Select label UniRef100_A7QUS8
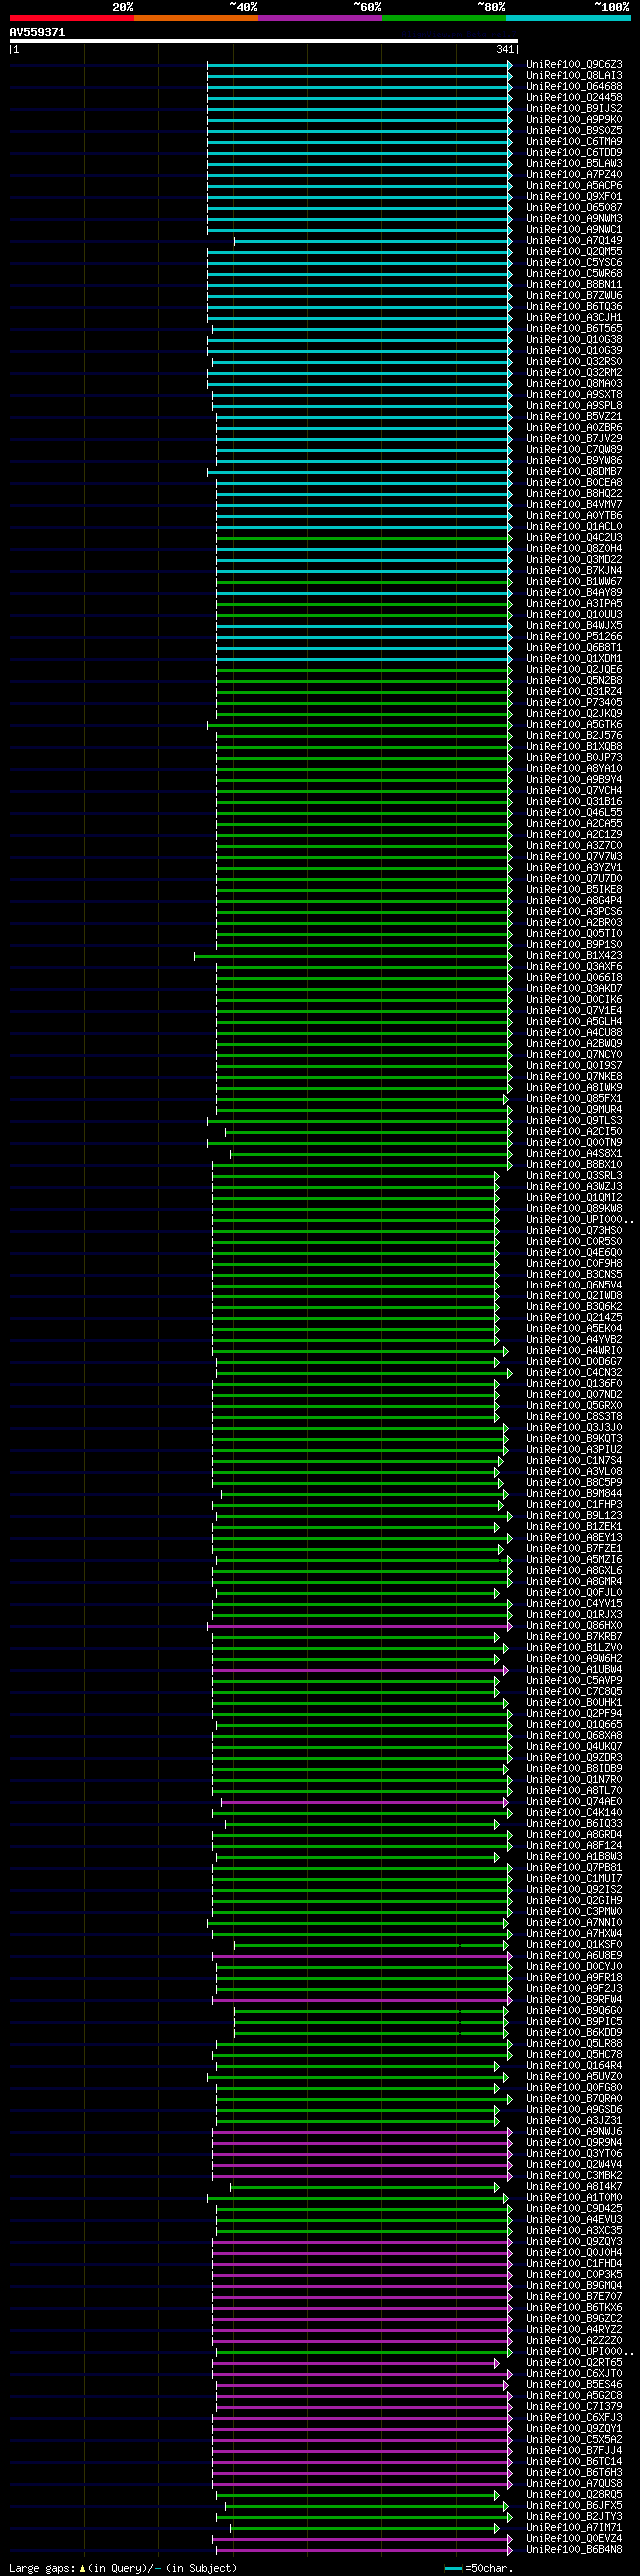Image resolution: width=640 pixels, height=2576 pixels. [x=574, y=2485]
